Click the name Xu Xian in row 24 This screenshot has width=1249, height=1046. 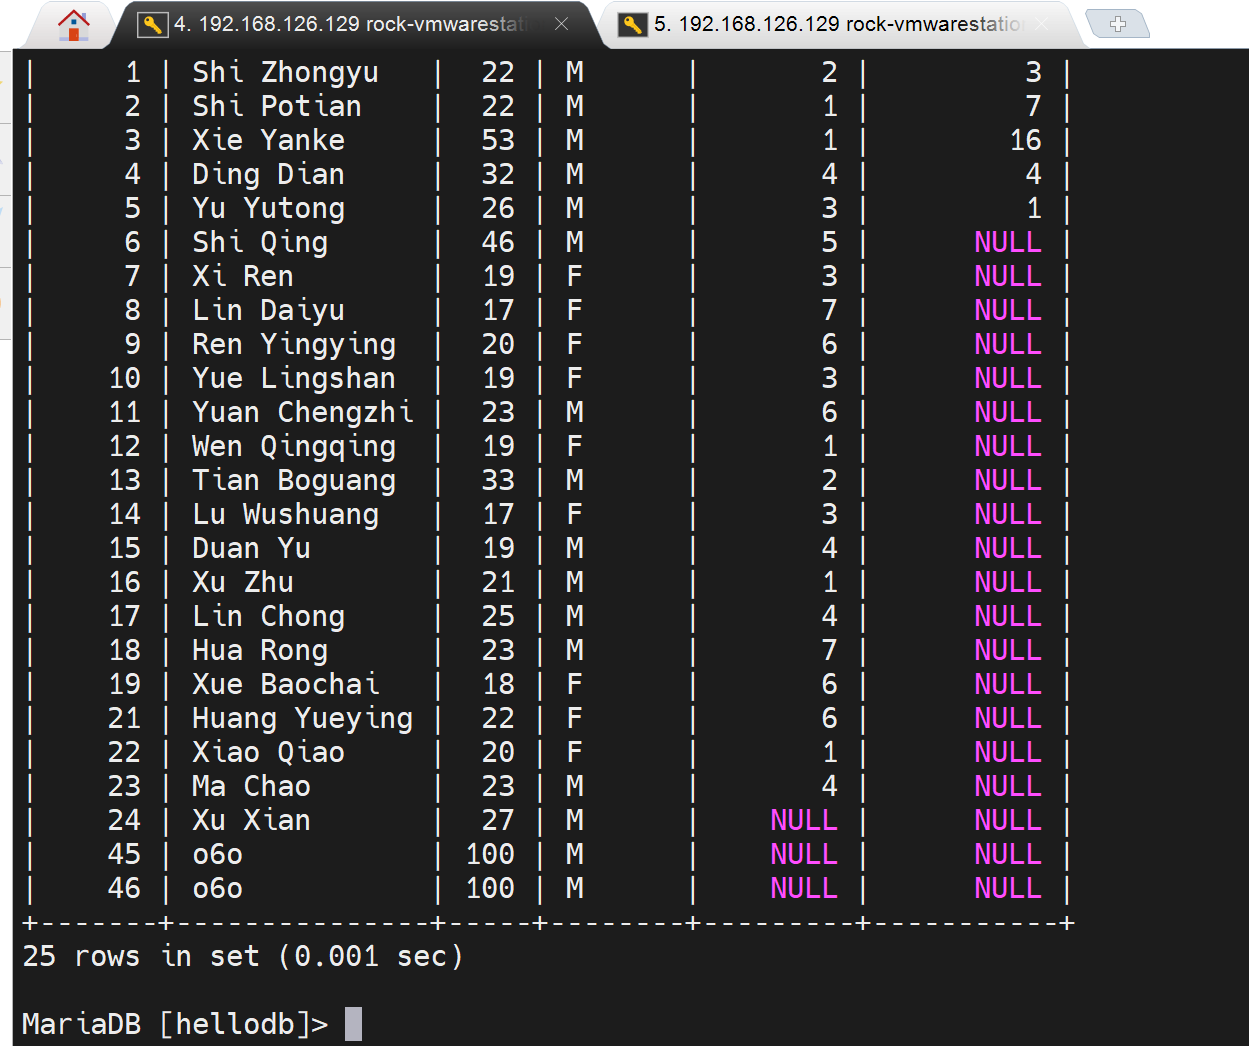pyautogui.click(x=251, y=821)
